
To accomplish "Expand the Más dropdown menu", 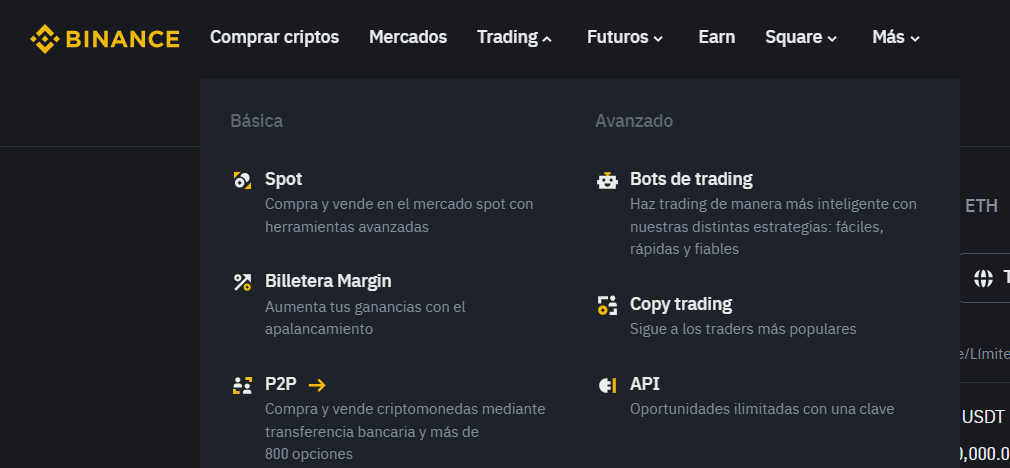I will 895,38.
